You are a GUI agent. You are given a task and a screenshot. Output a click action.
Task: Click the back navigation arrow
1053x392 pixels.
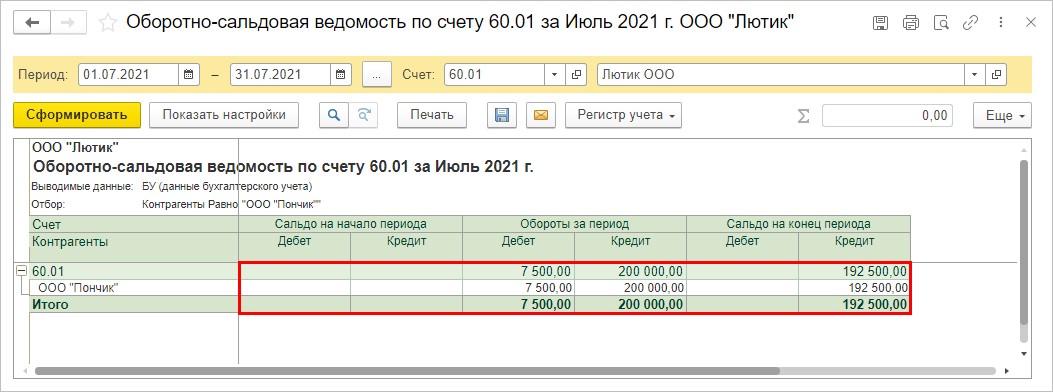[x=32, y=23]
